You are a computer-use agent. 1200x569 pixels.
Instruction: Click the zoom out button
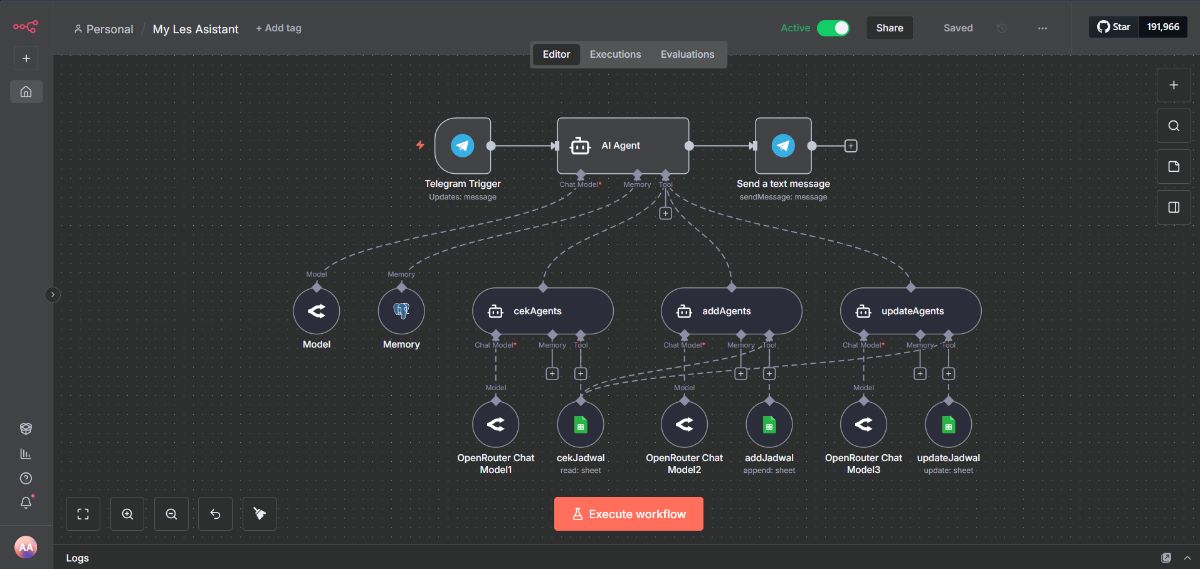click(171, 514)
